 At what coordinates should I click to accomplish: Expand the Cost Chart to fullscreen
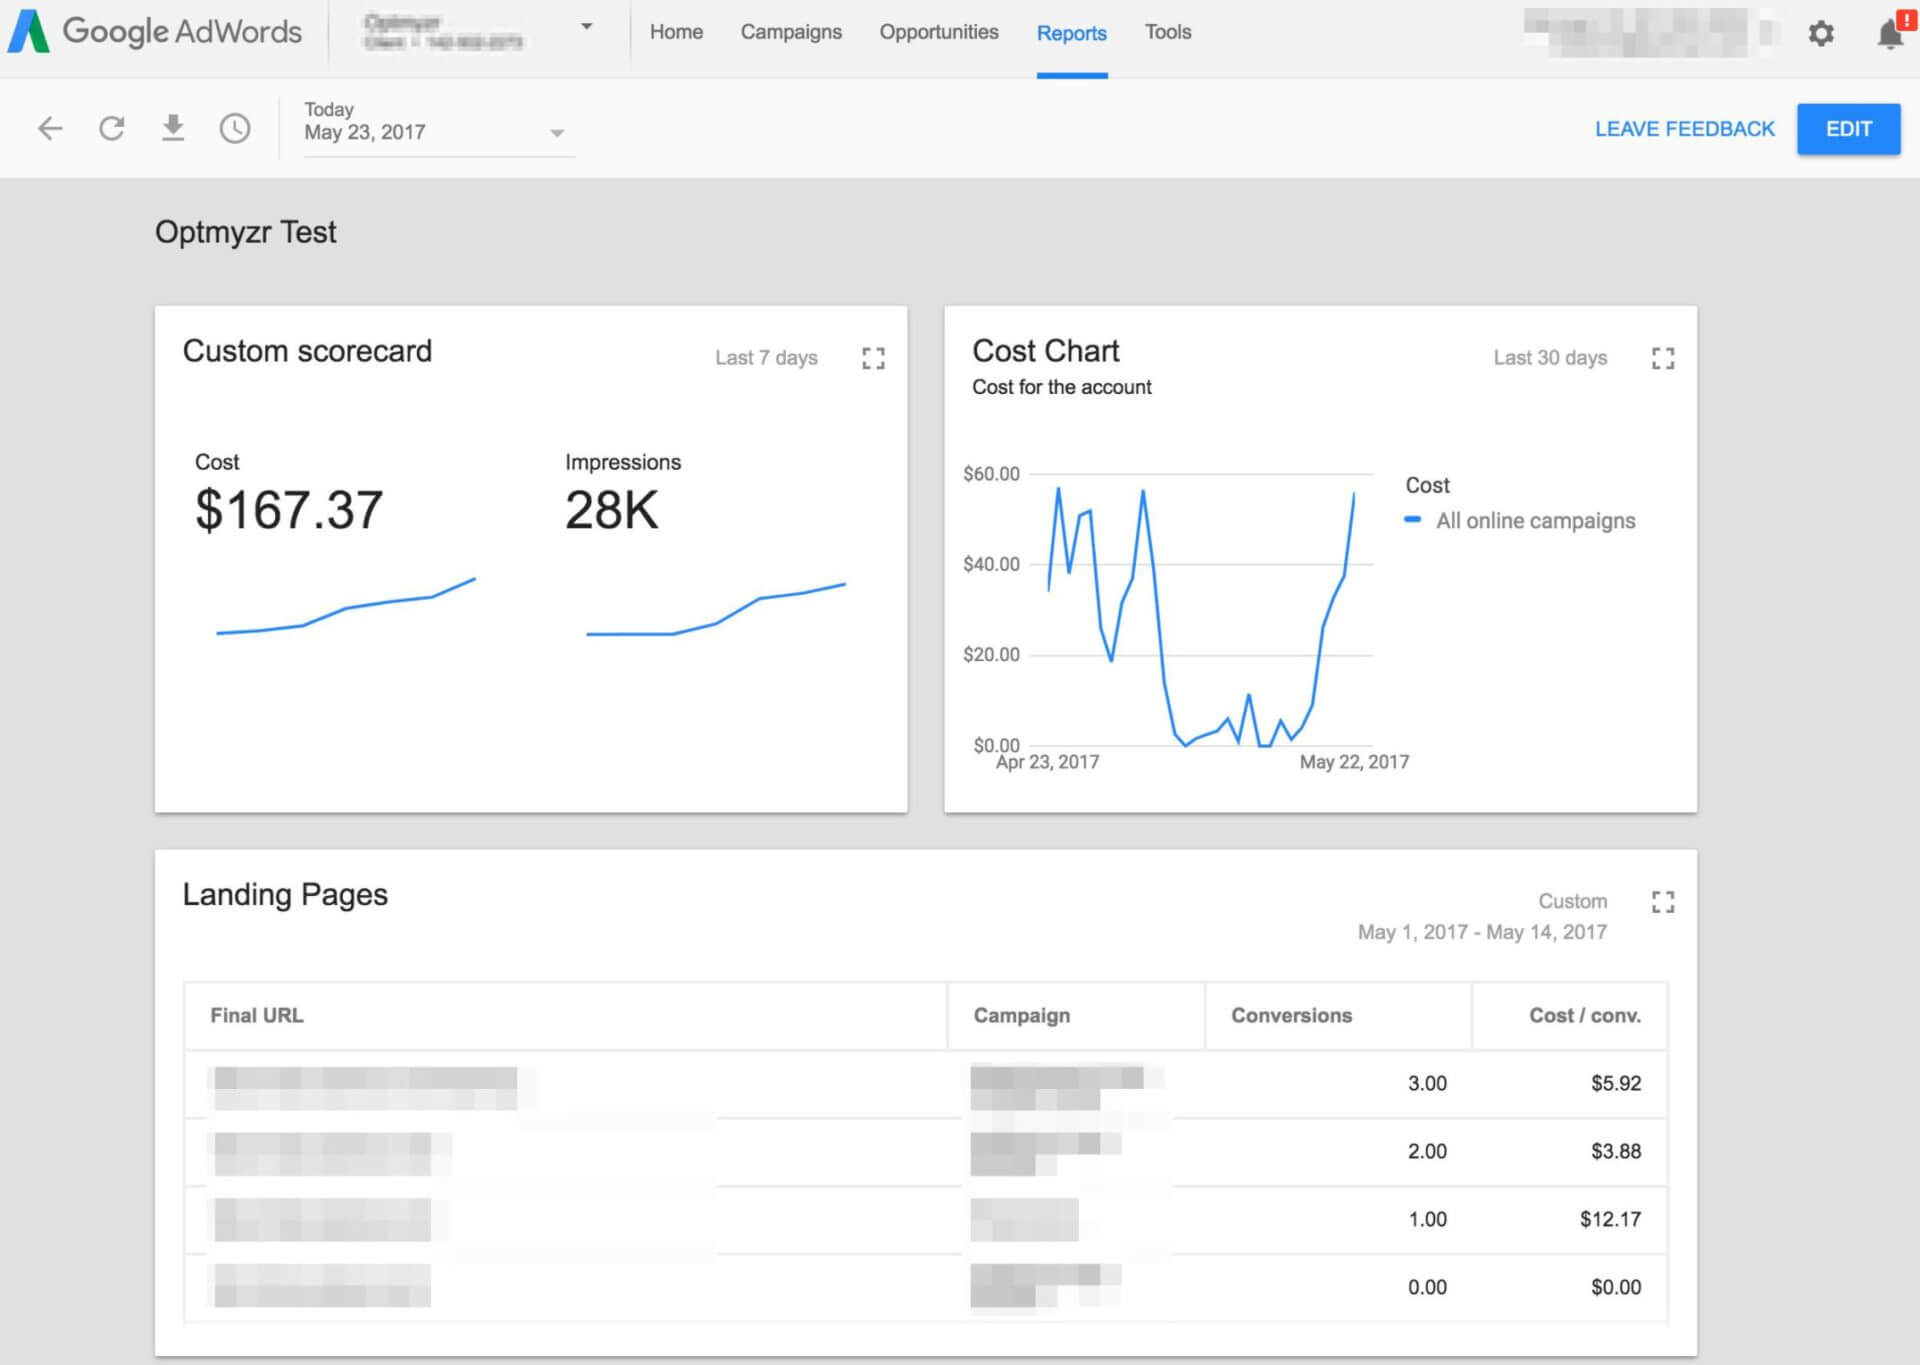pyautogui.click(x=1662, y=358)
